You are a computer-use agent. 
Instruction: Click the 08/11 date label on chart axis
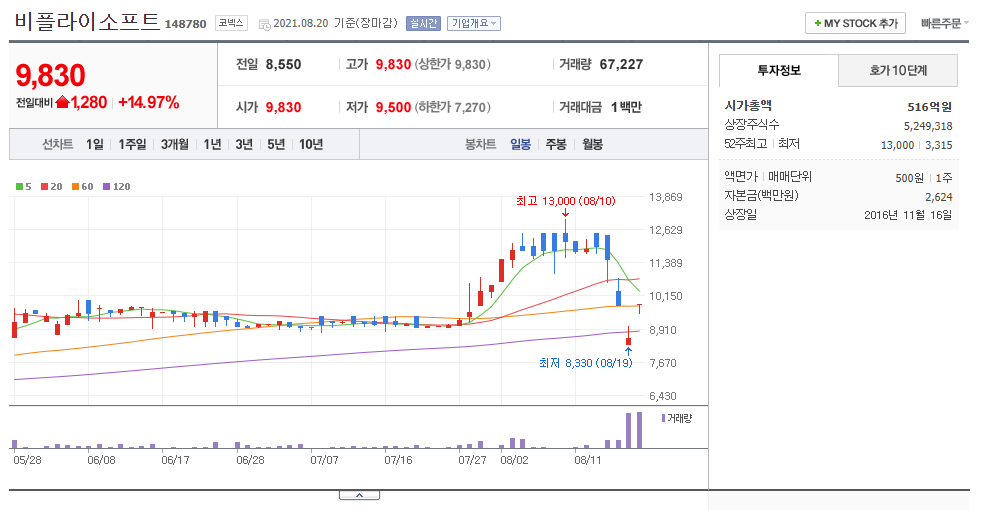587,460
